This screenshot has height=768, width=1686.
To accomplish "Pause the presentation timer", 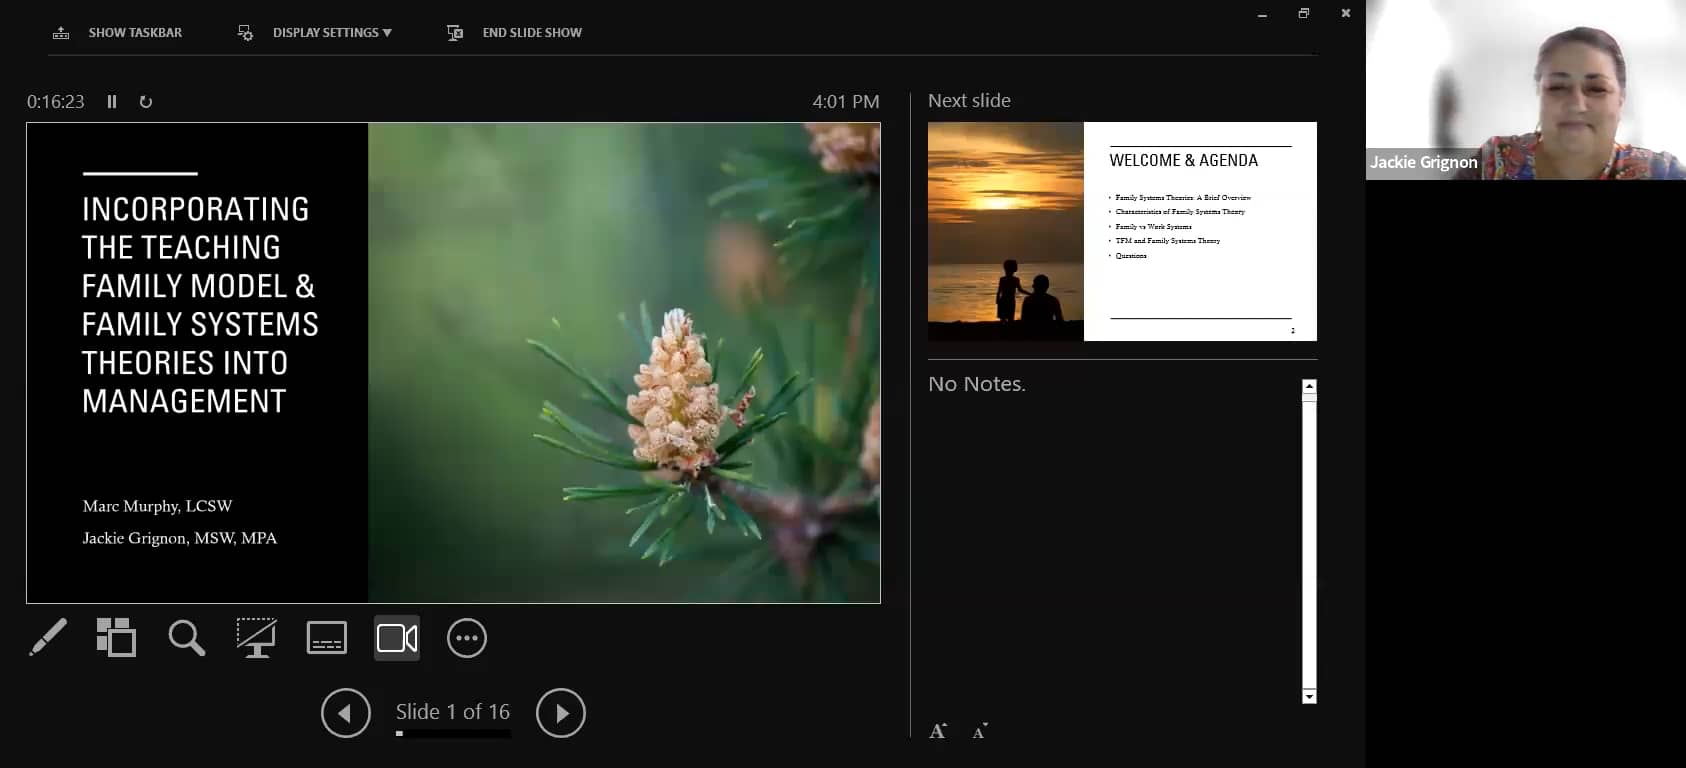I will coord(112,102).
